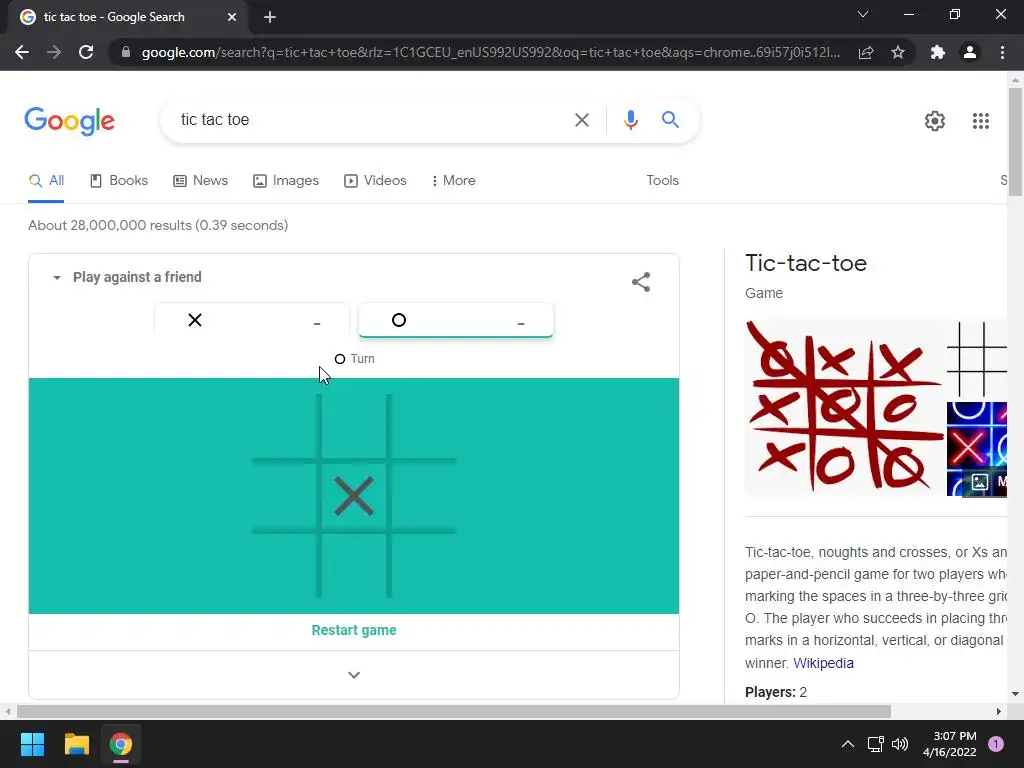Open the Windows Start menu
Image resolution: width=1024 pixels, height=768 pixels.
tap(32, 744)
